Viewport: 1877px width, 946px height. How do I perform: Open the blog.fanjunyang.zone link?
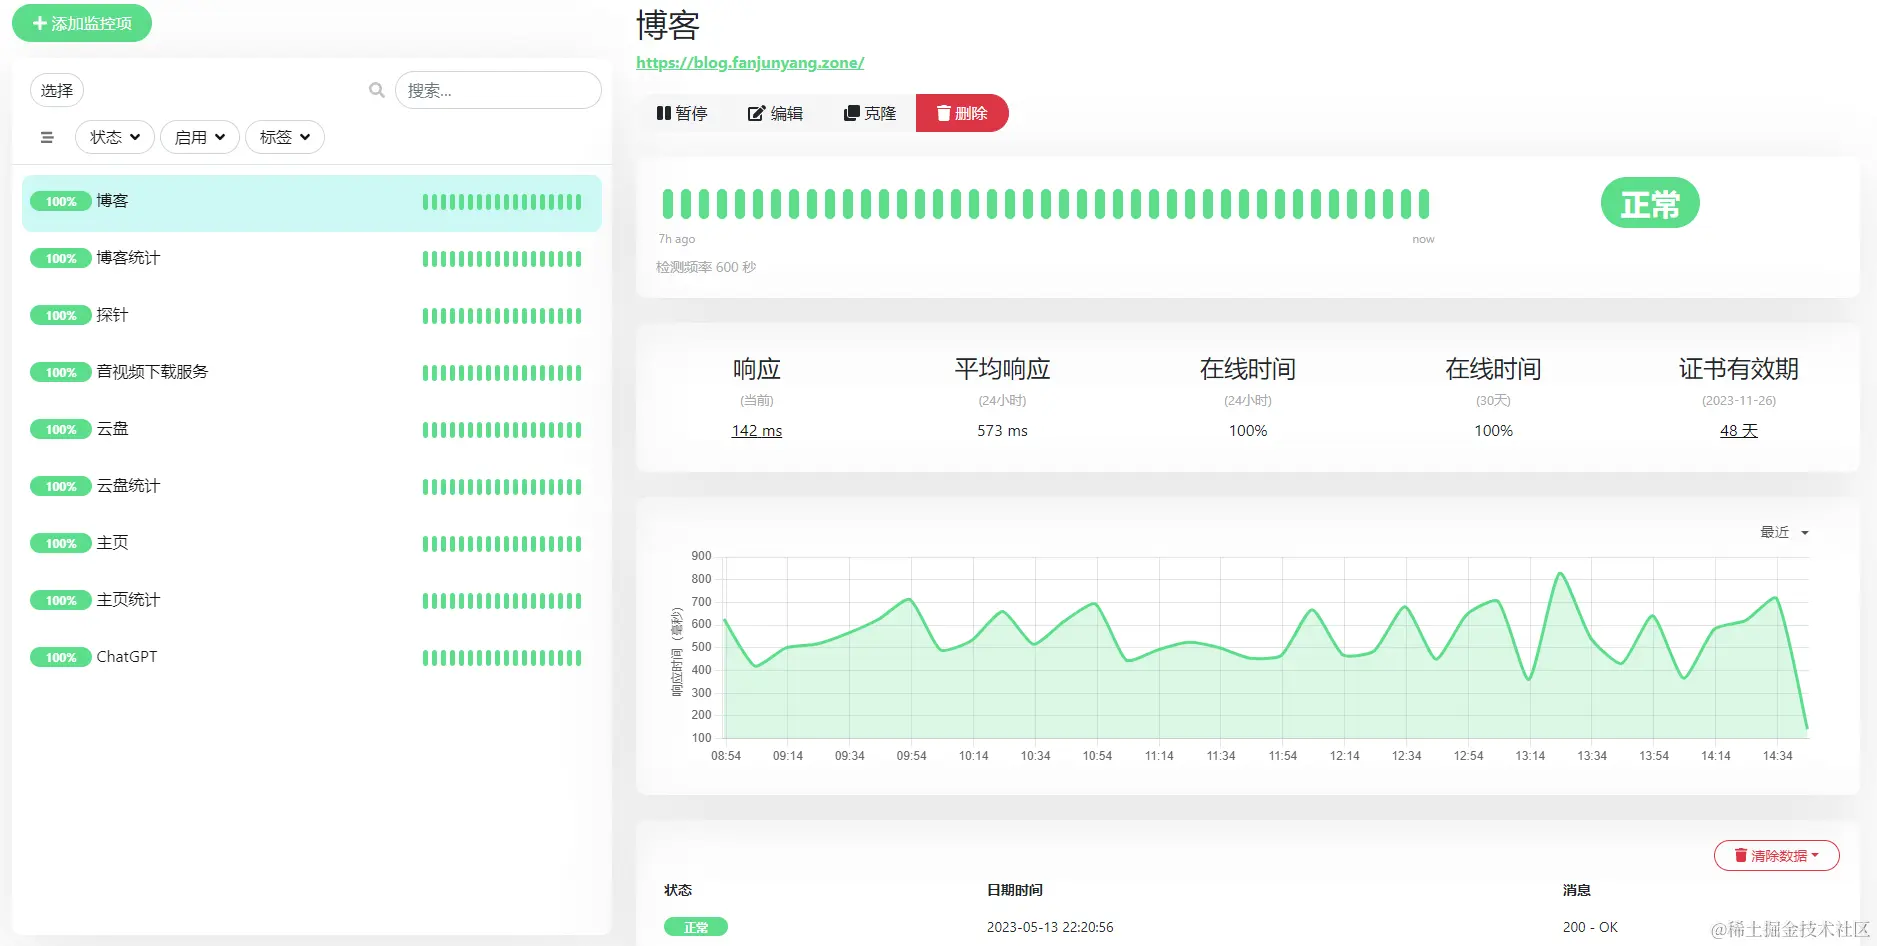[x=750, y=63]
